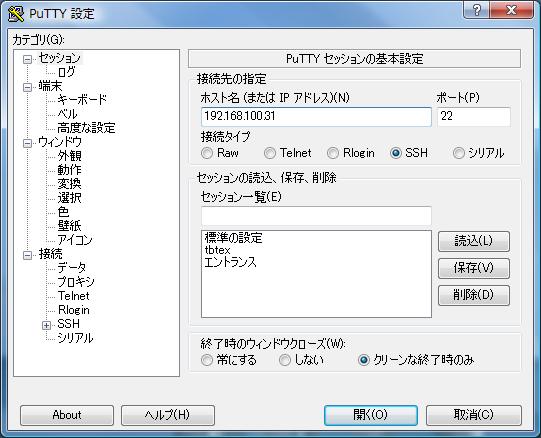This screenshot has height=438, width=541.
Task: Click the 読込(L) load button
Action: click(x=474, y=241)
